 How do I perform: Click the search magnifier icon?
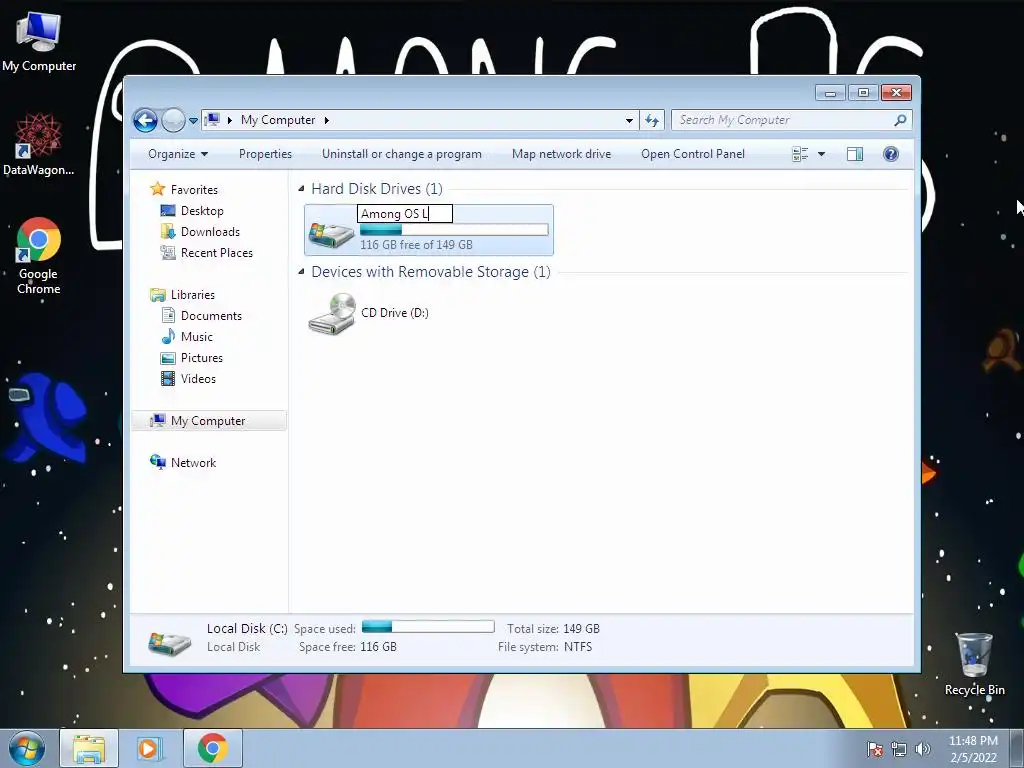[901, 120]
